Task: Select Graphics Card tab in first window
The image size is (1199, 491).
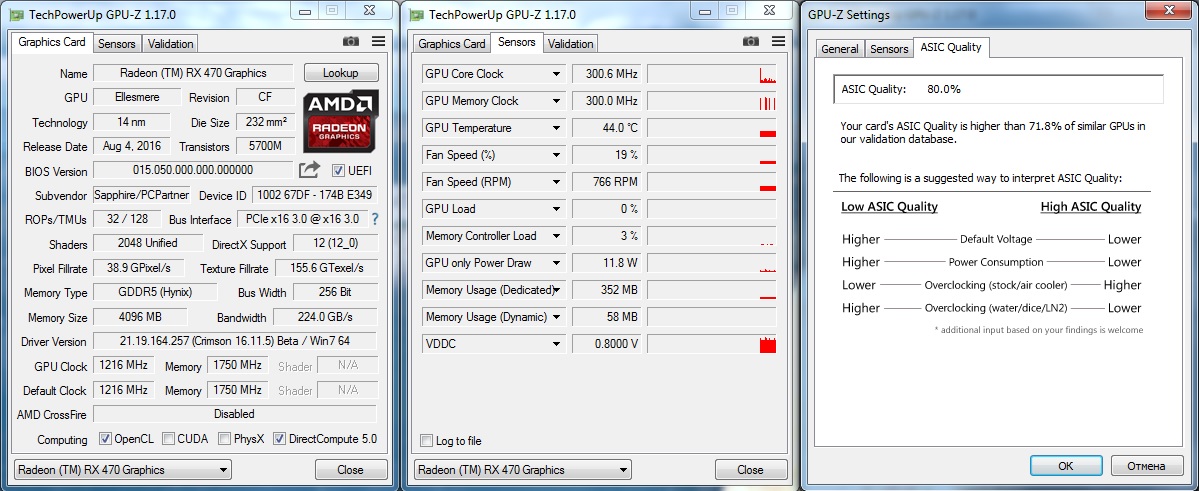Action: tap(52, 43)
